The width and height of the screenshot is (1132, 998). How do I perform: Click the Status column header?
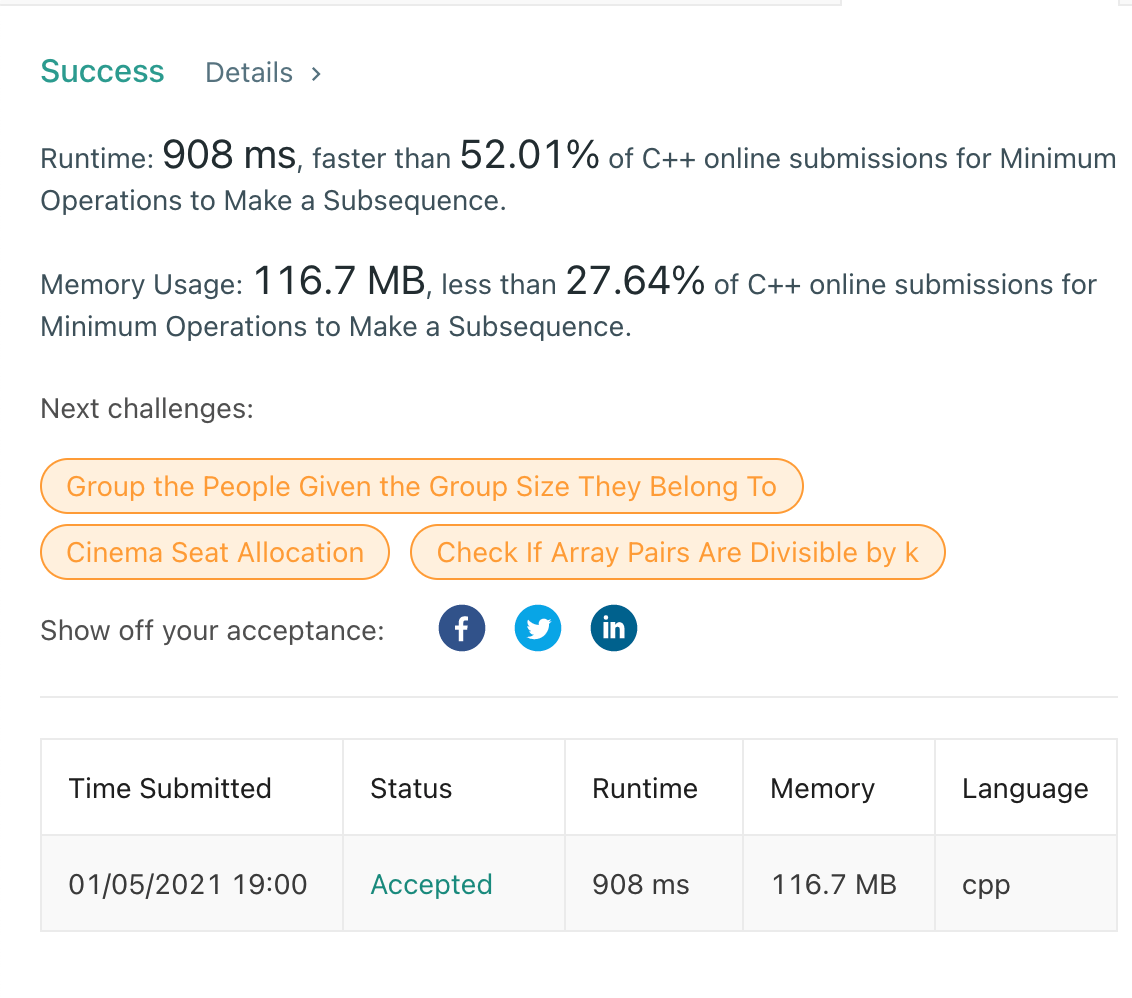click(x=411, y=788)
